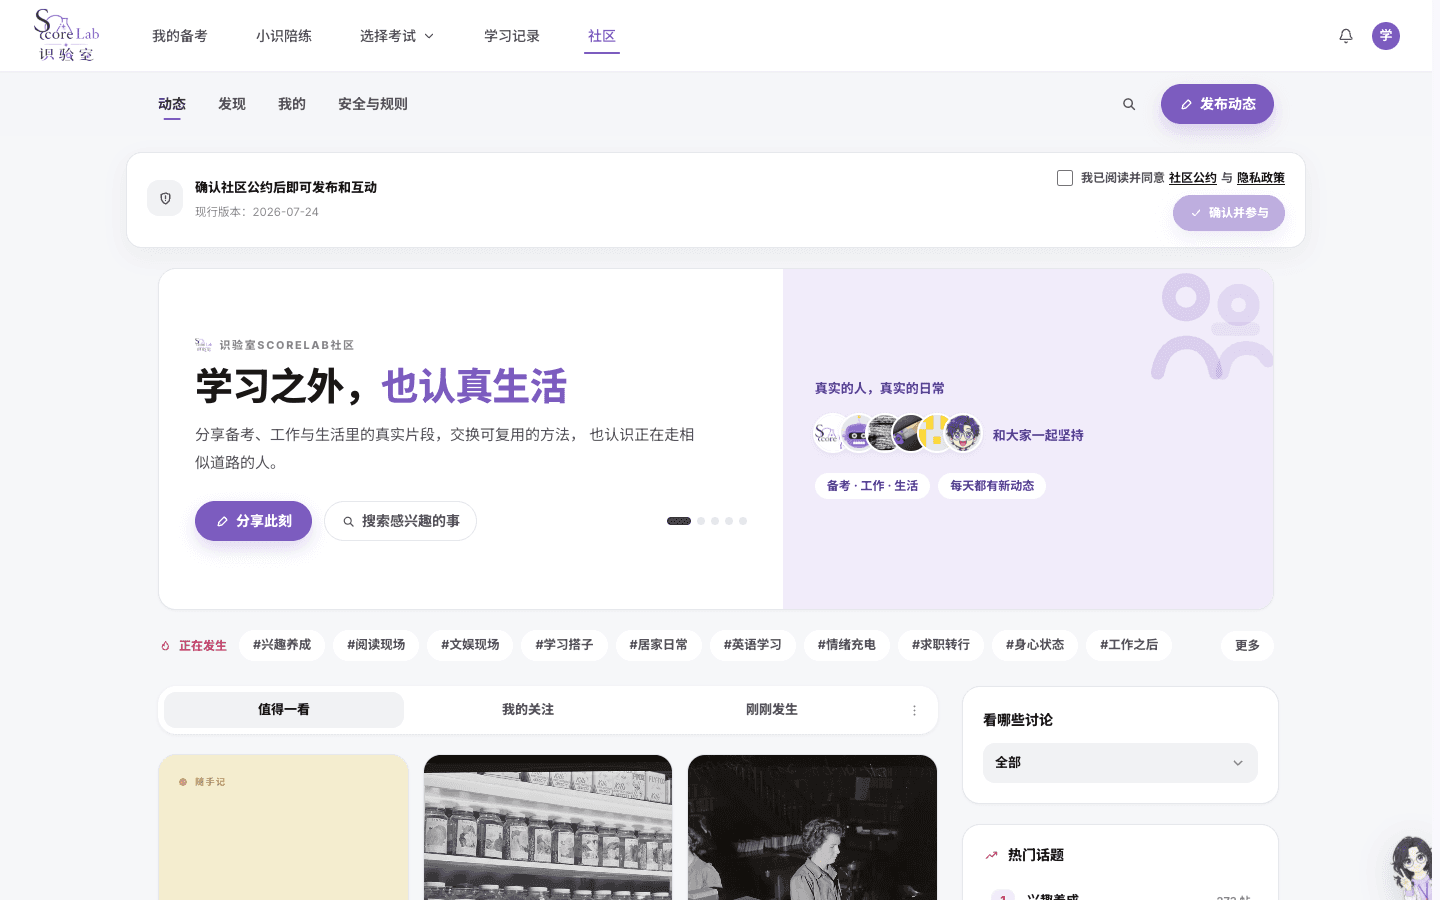Click the 发布动态 button
The width and height of the screenshot is (1440, 900).
pyautogui.click(x=1217, y=104)
